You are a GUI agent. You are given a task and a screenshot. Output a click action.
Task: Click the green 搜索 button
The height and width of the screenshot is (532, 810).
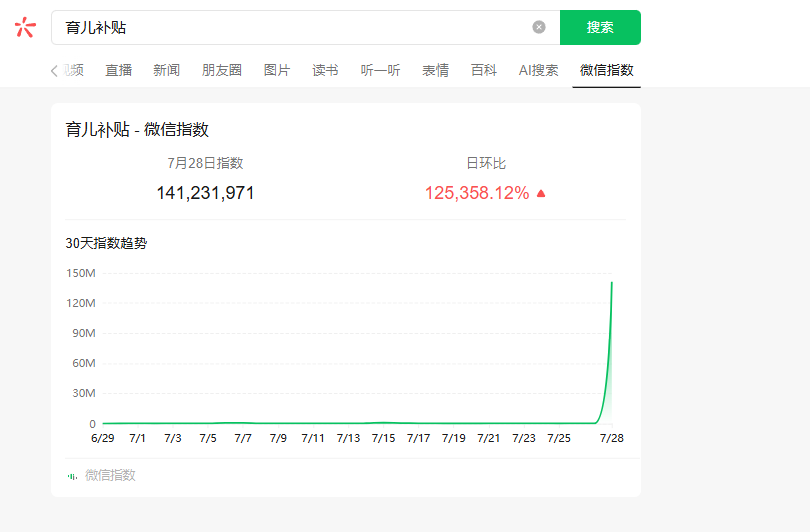click(600, 27)
